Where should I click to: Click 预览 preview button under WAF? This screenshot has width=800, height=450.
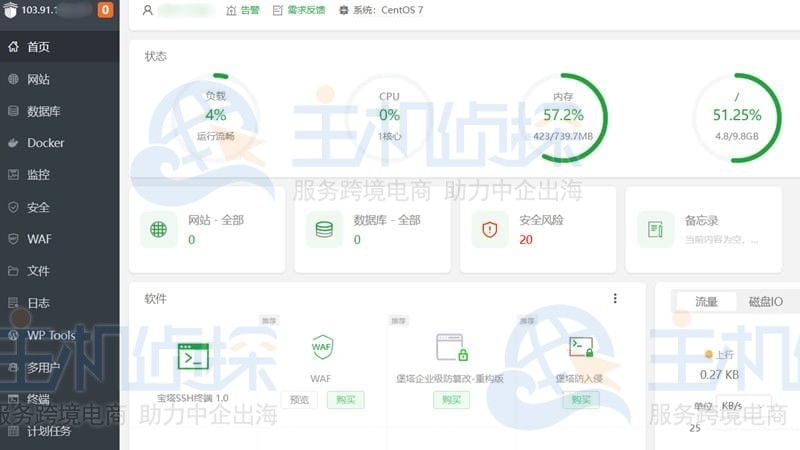pos(299,399)
